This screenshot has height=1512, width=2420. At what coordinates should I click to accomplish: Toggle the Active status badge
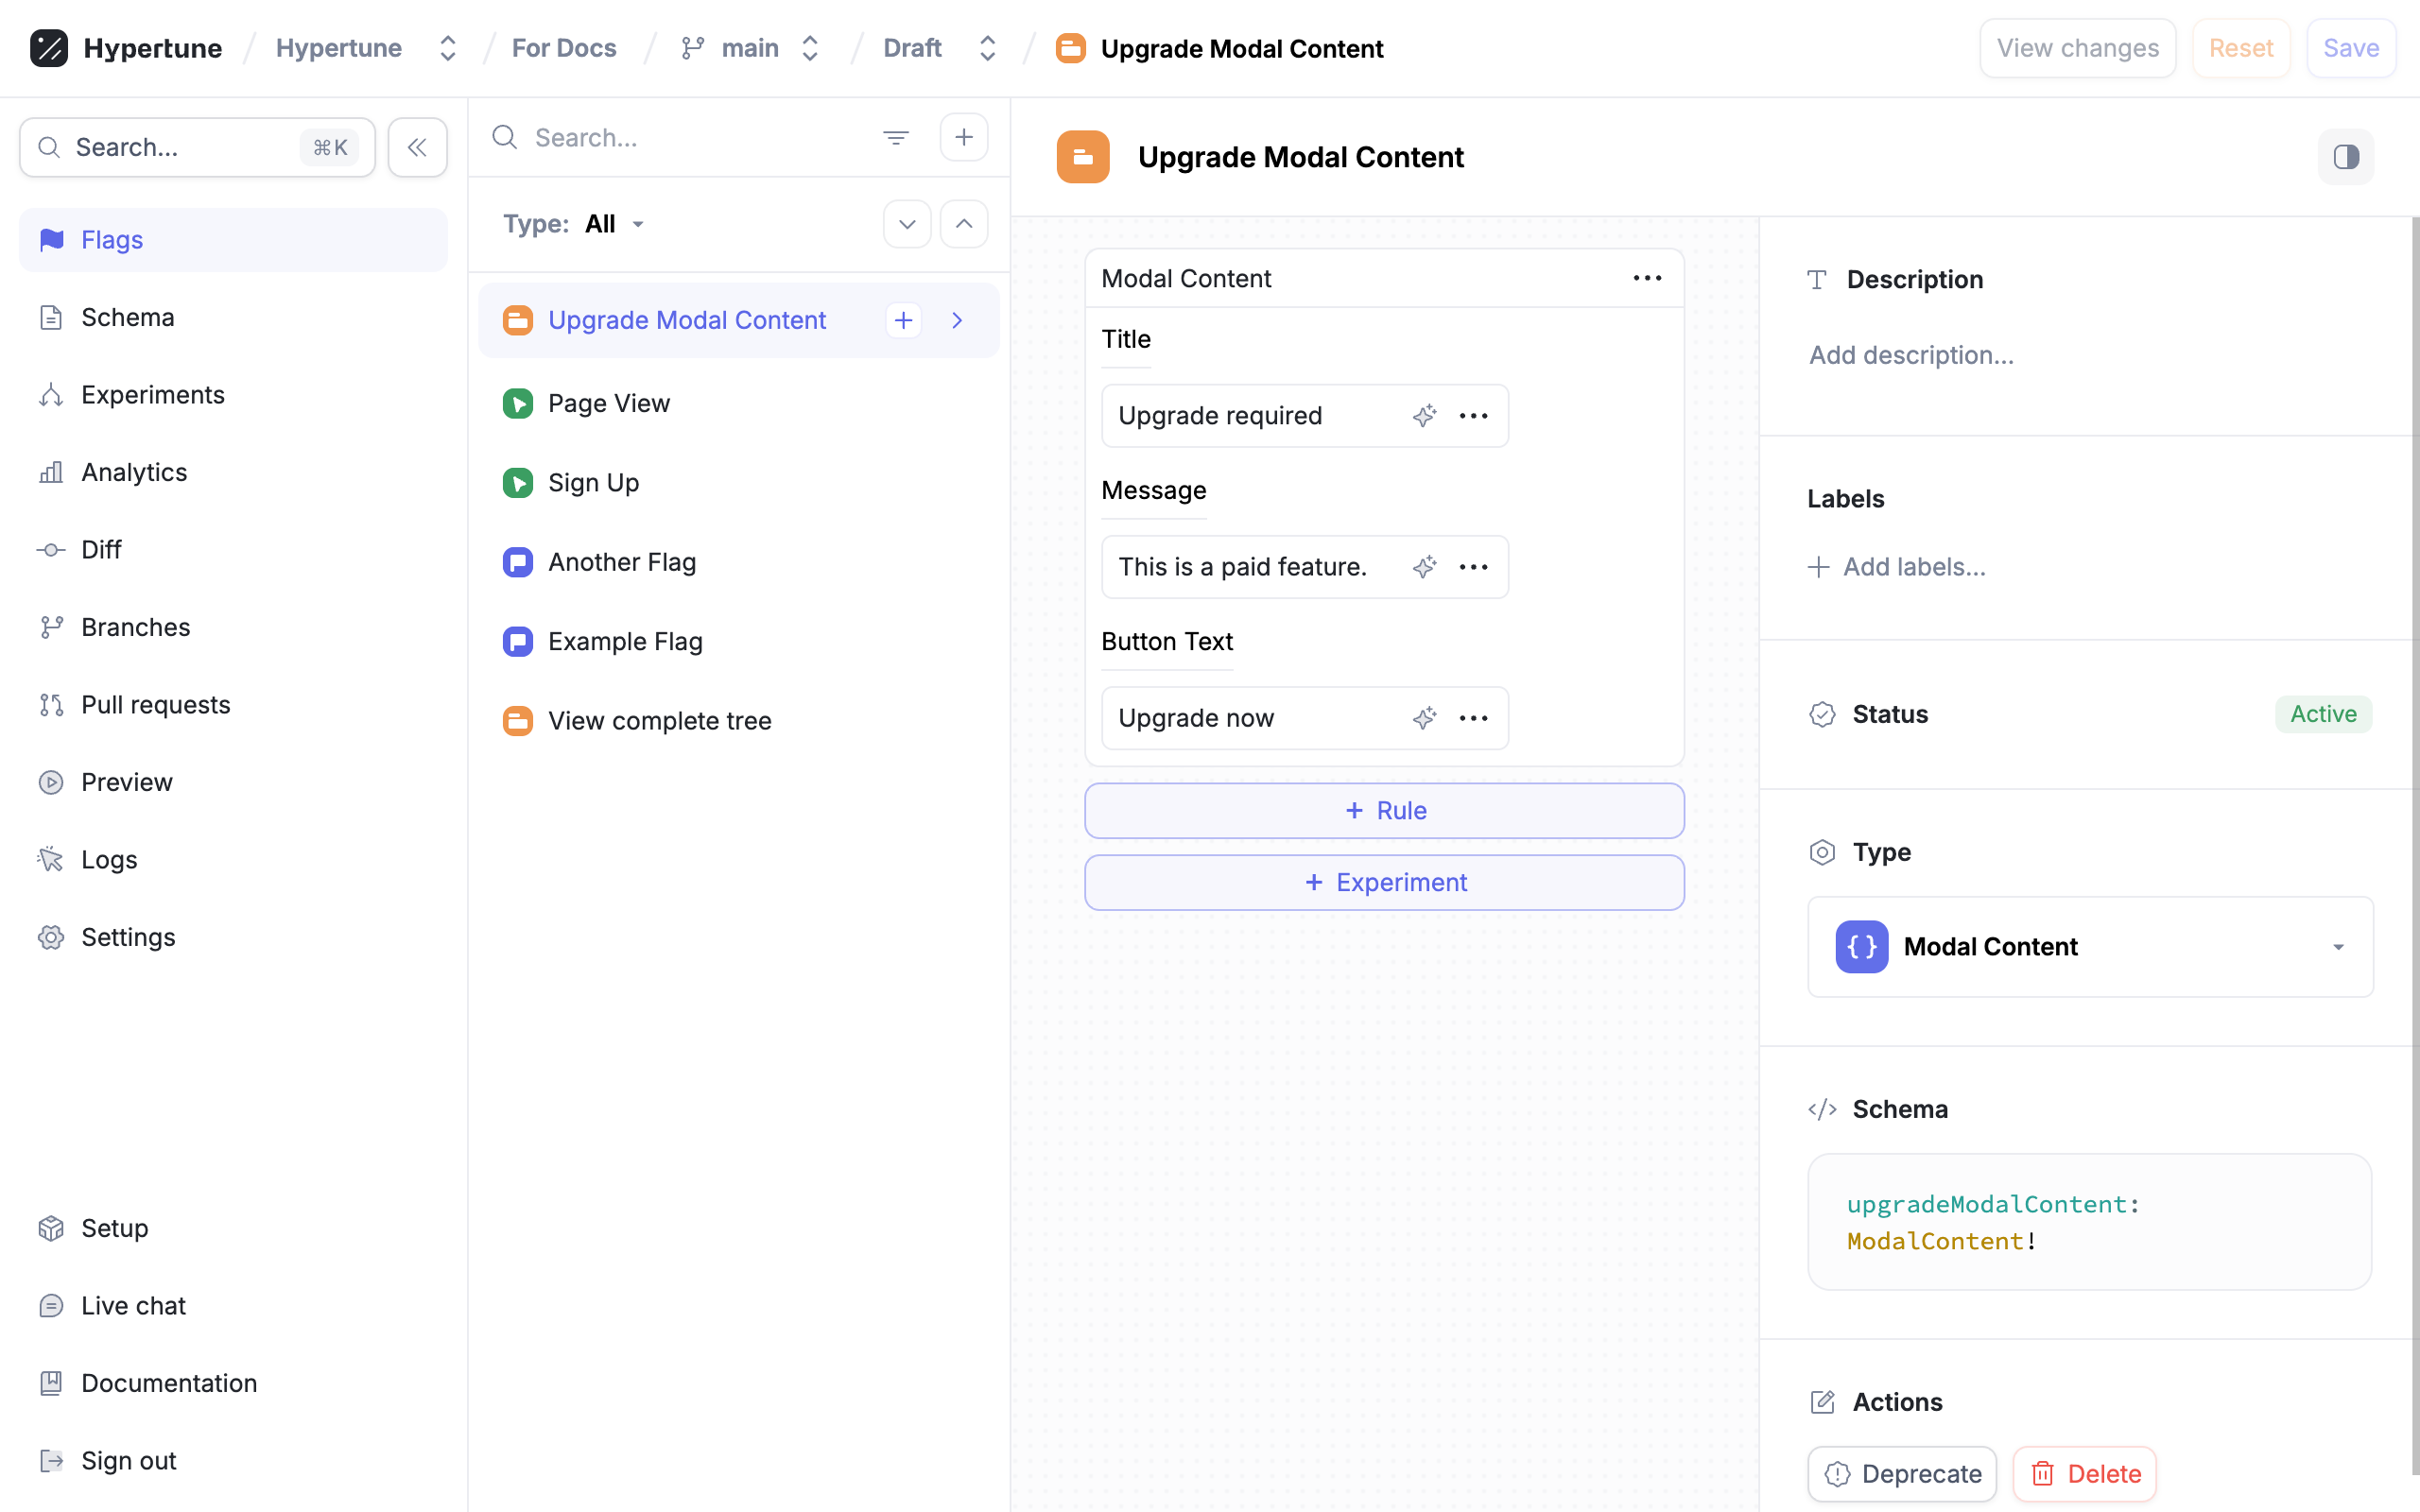(x=2322, y=714)
